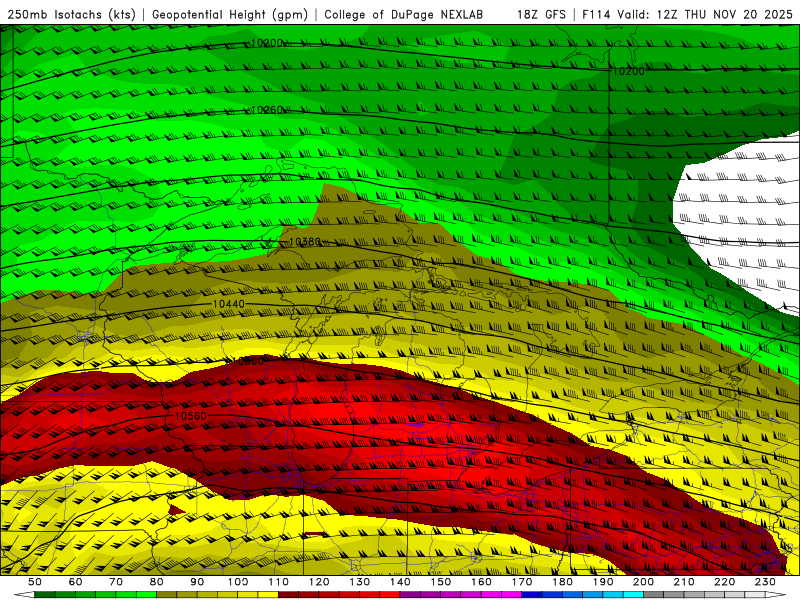The image size is (800, 600).
Task: Click the '100' label on the color scale
Action: click(x=238, y=582)
